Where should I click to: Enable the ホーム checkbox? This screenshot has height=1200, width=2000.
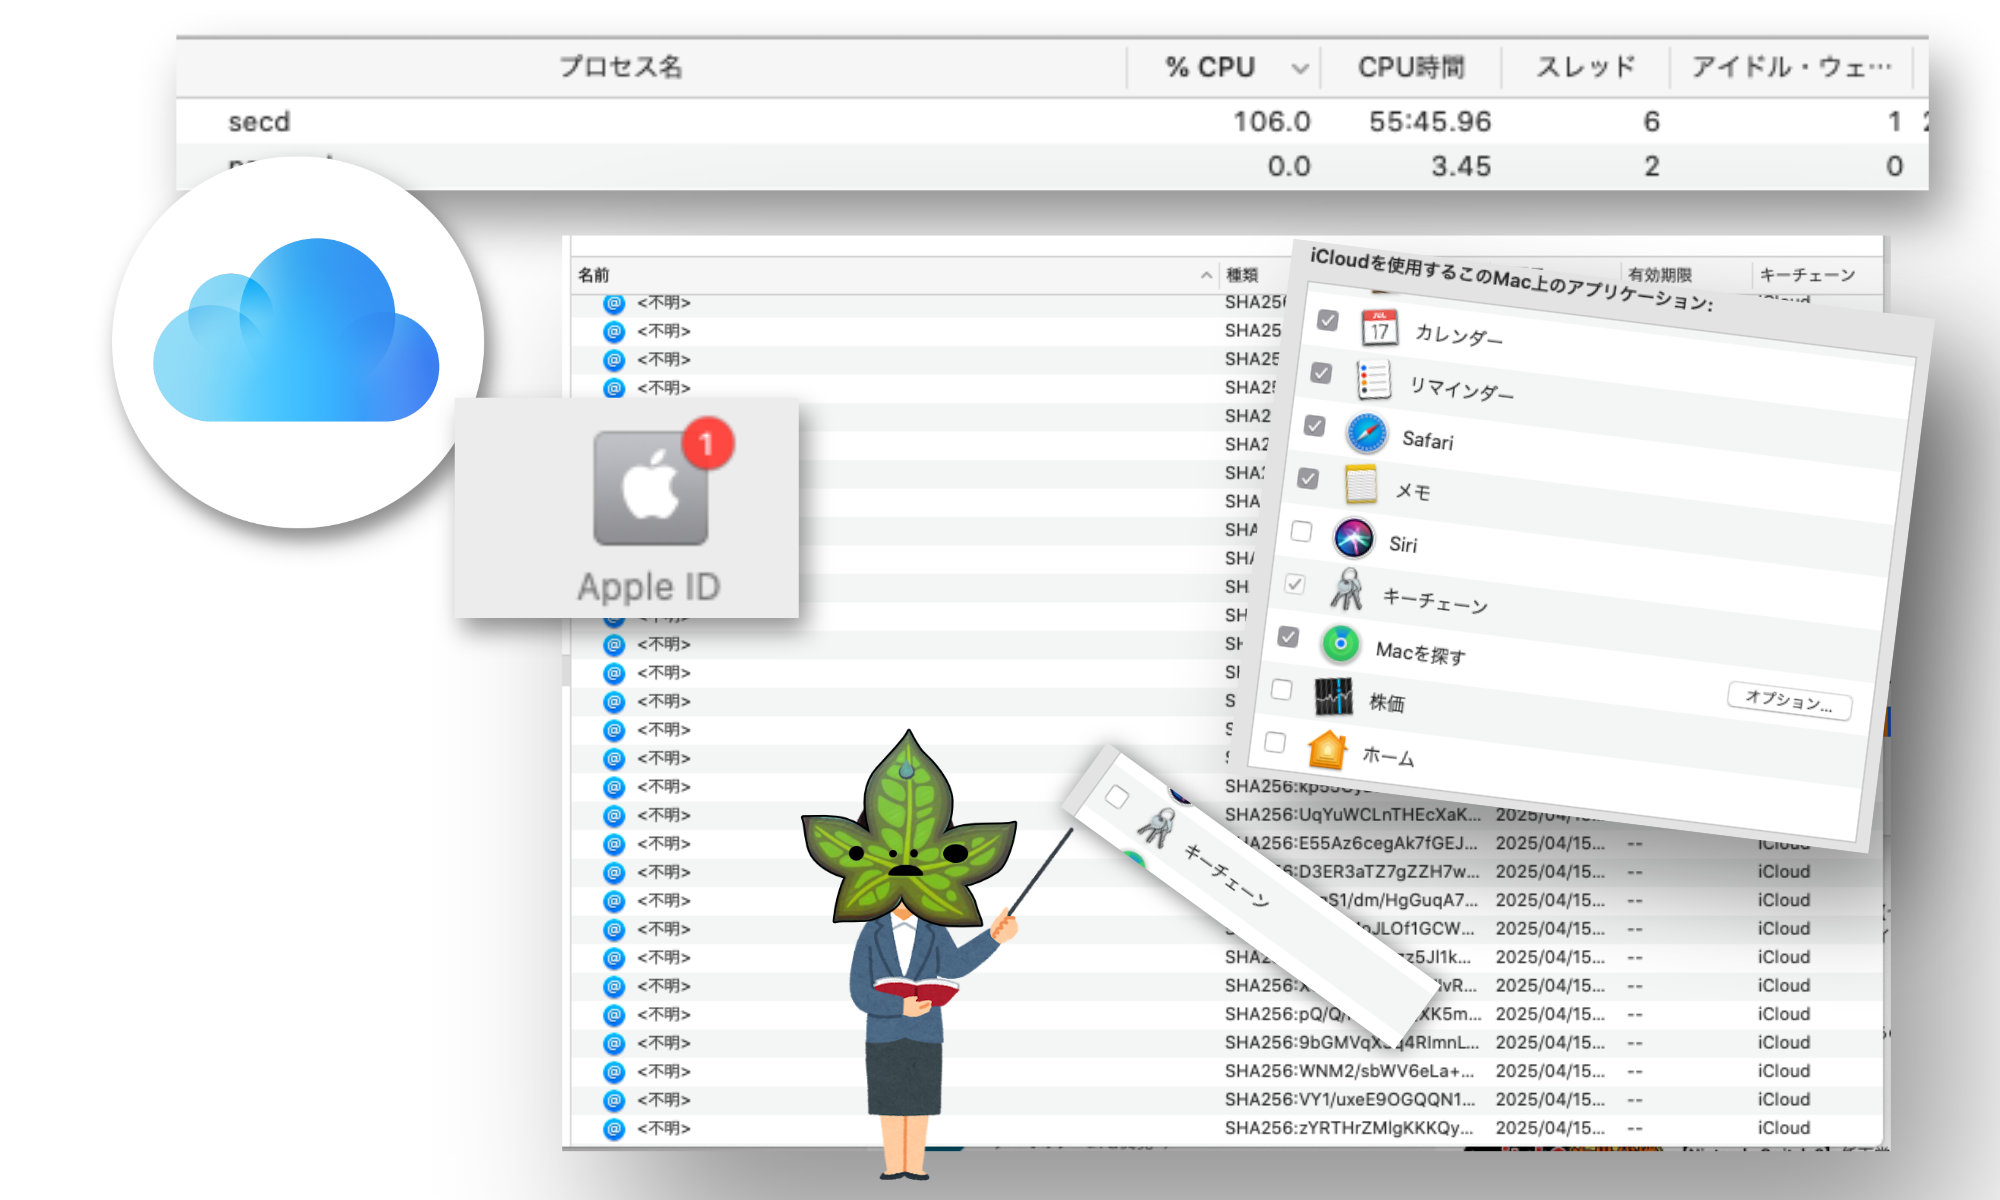click(x=1275, y=742)
